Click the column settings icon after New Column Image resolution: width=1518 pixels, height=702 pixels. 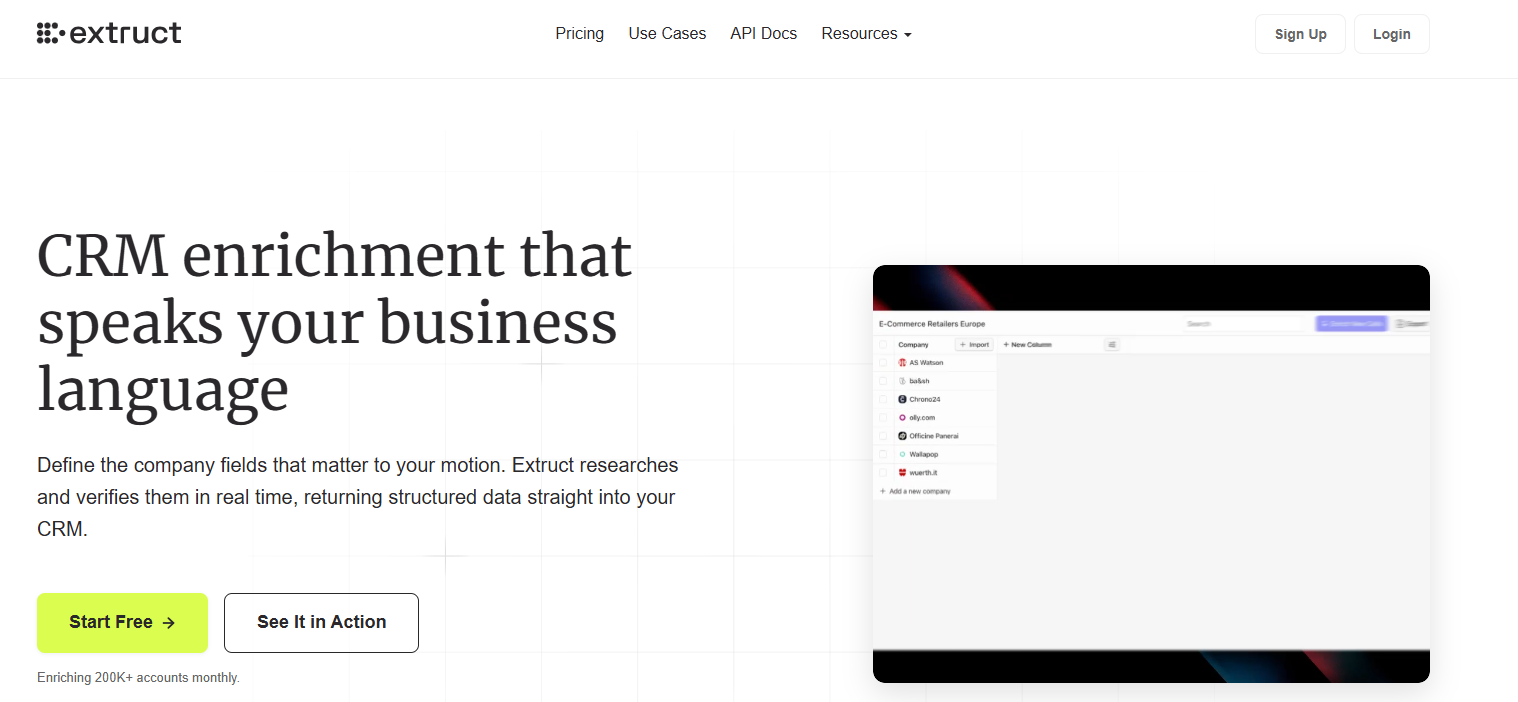pos(1112,344)
